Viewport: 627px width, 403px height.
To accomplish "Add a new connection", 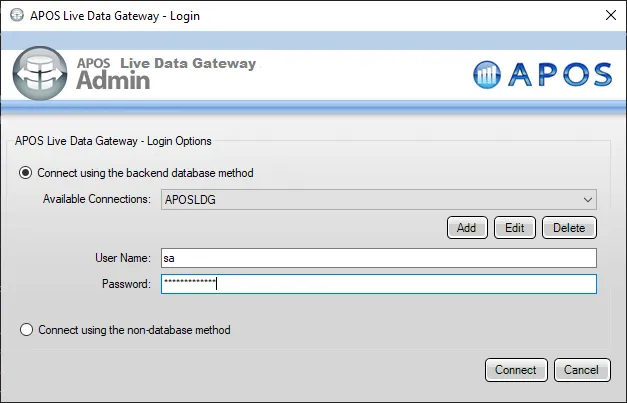I will pos(466,227).
